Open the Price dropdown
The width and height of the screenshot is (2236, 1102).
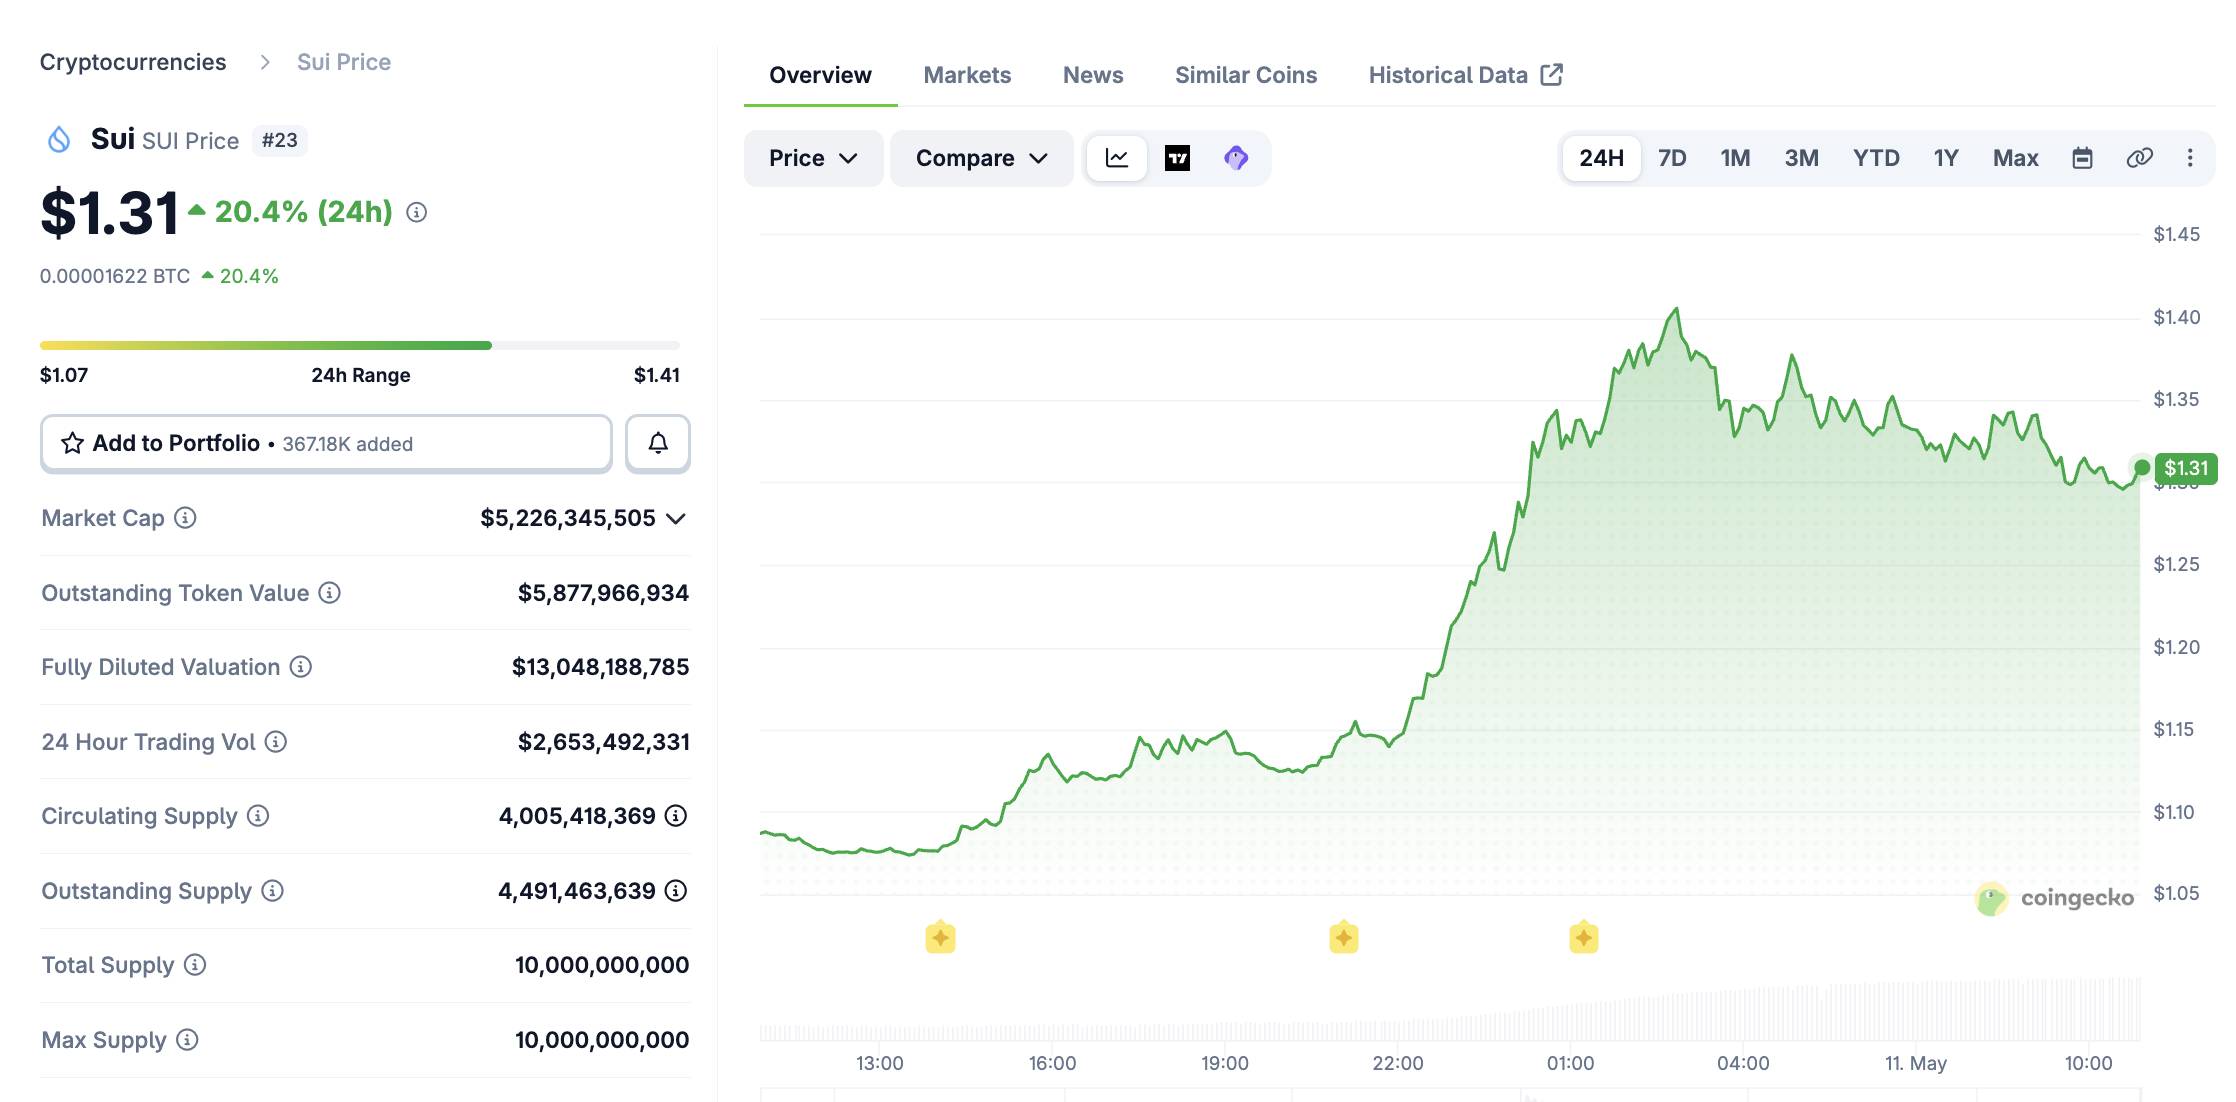(813, 158)
